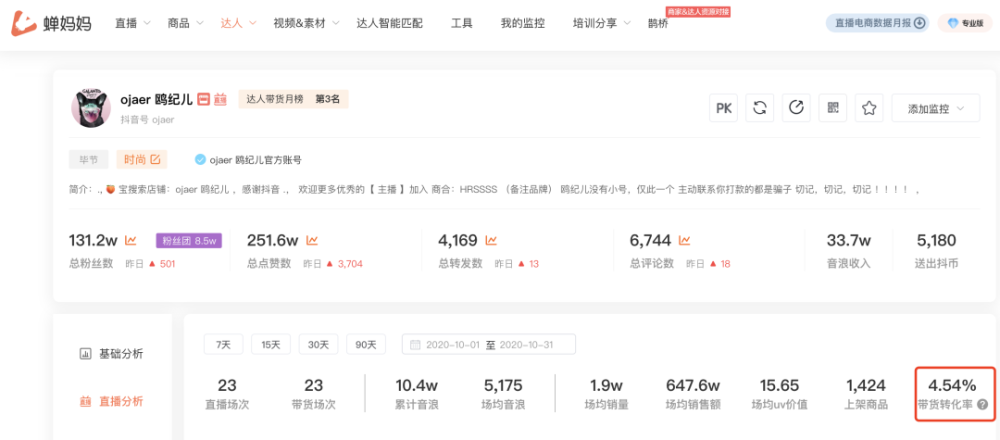Click the 23 带货场次 value

pyautogui.click(x=314, y=385)
